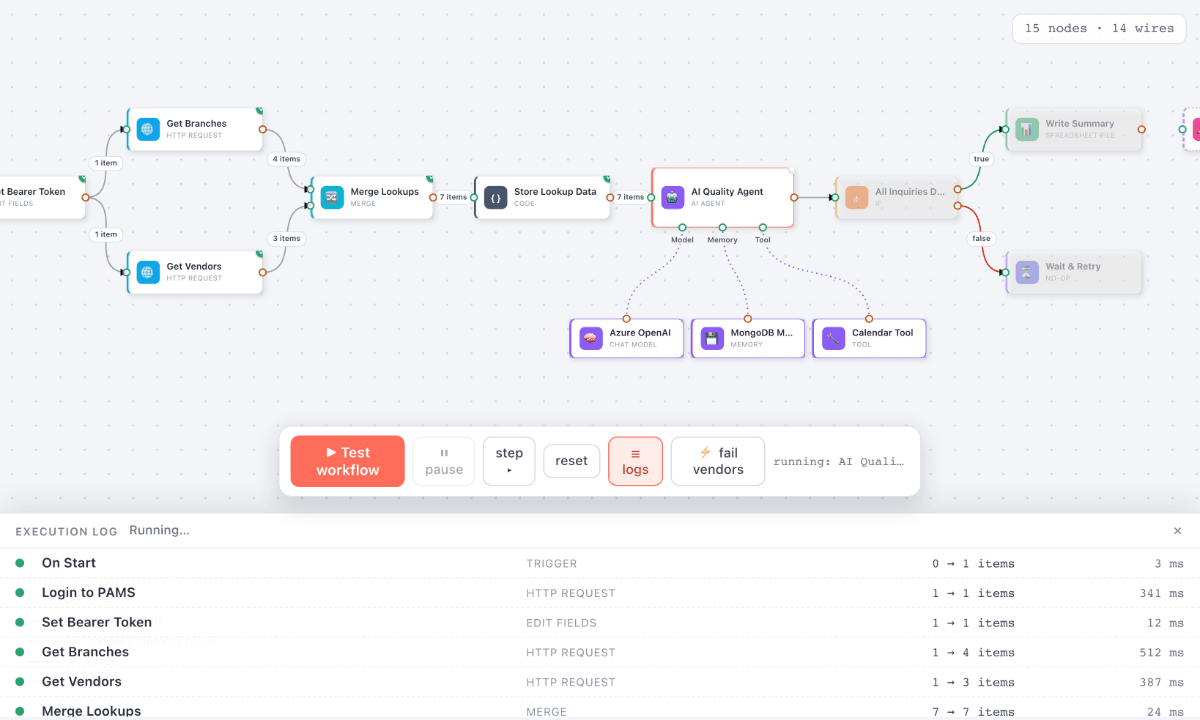Click the '1 → 4 items' log value
Screen dimensions: 1200x720
pos(974,652)
